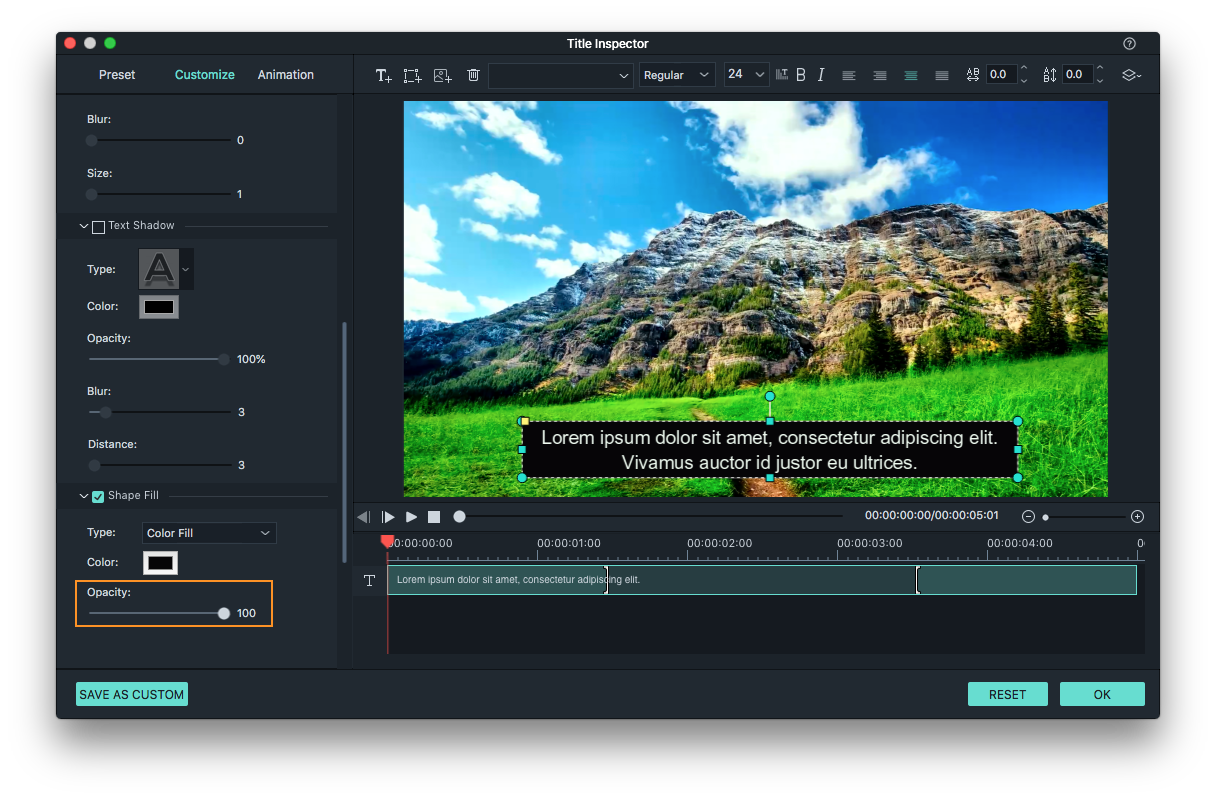Toggle bold text formatting
The height and width of the screenshot is (799, 1216).
pyautogui.click(x=801, y=75)
